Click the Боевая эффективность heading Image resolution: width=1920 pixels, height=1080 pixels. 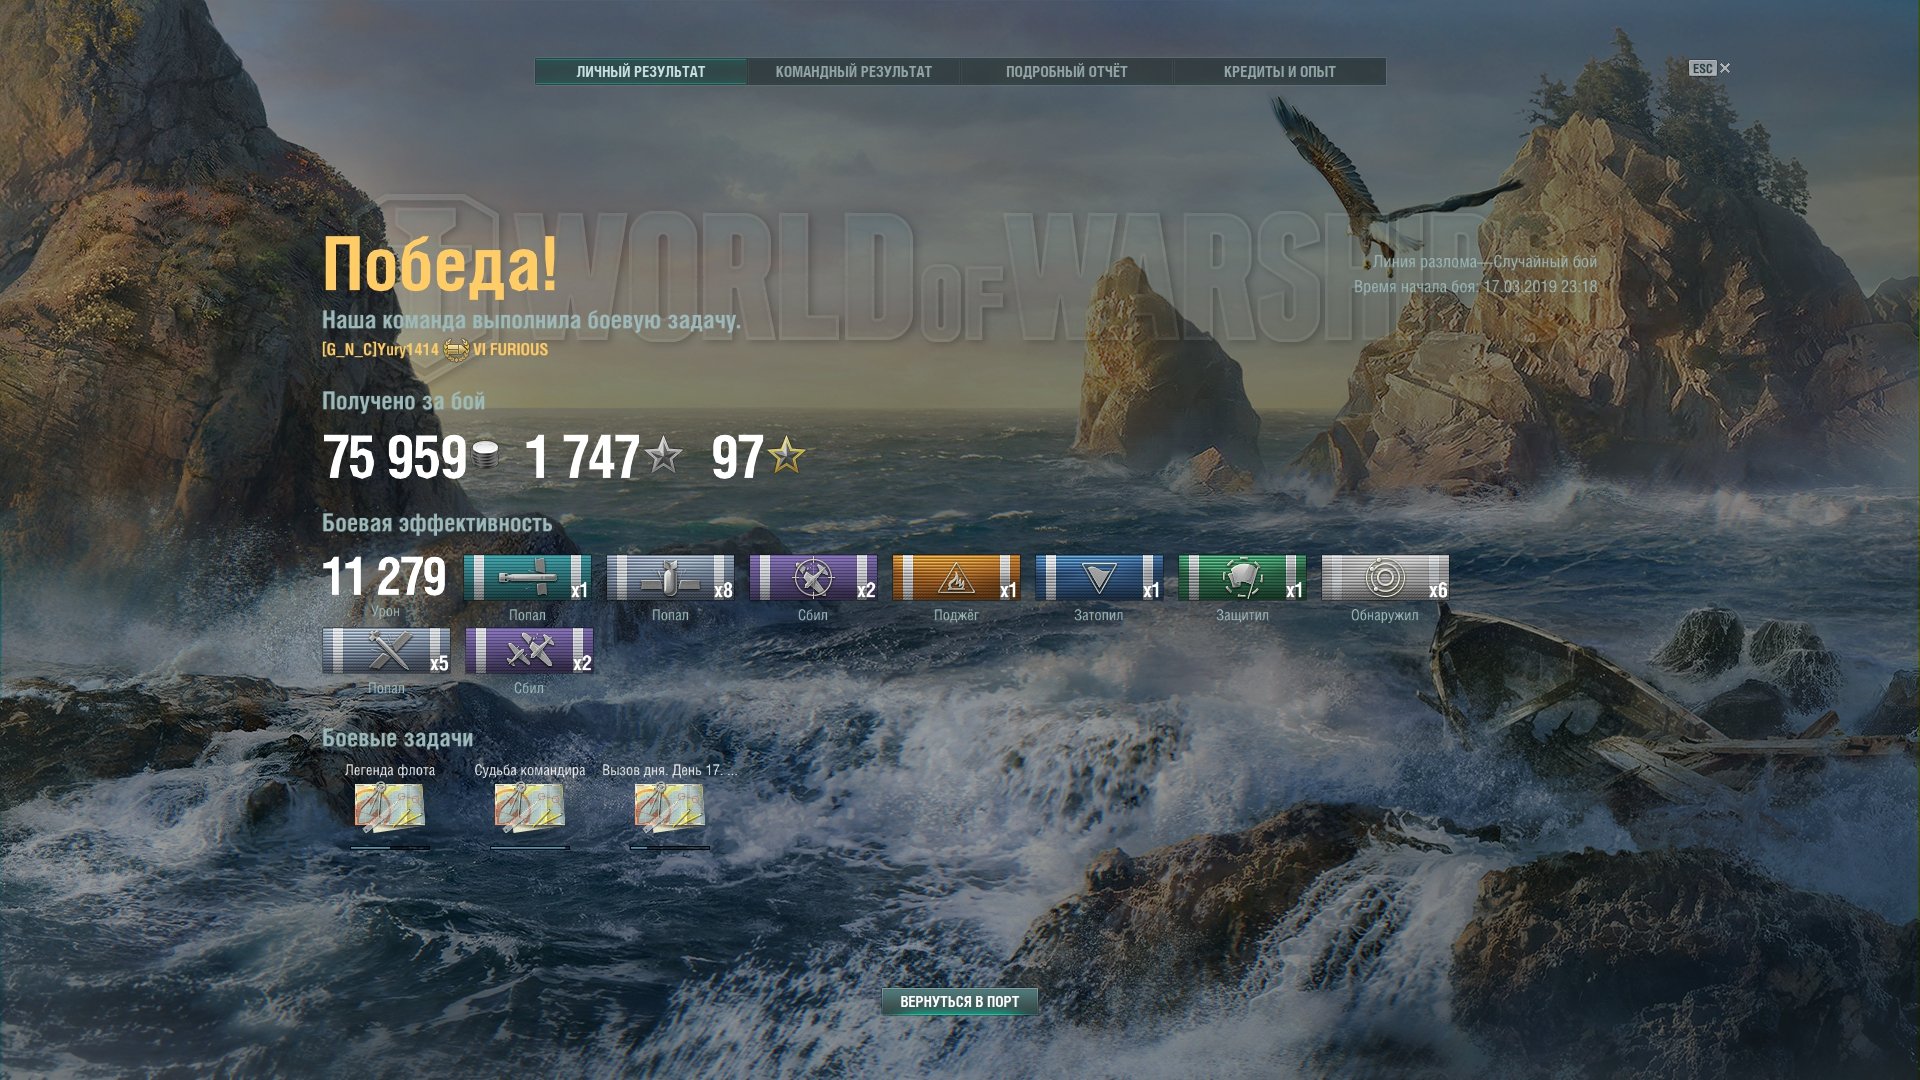[x=437, y=523]
